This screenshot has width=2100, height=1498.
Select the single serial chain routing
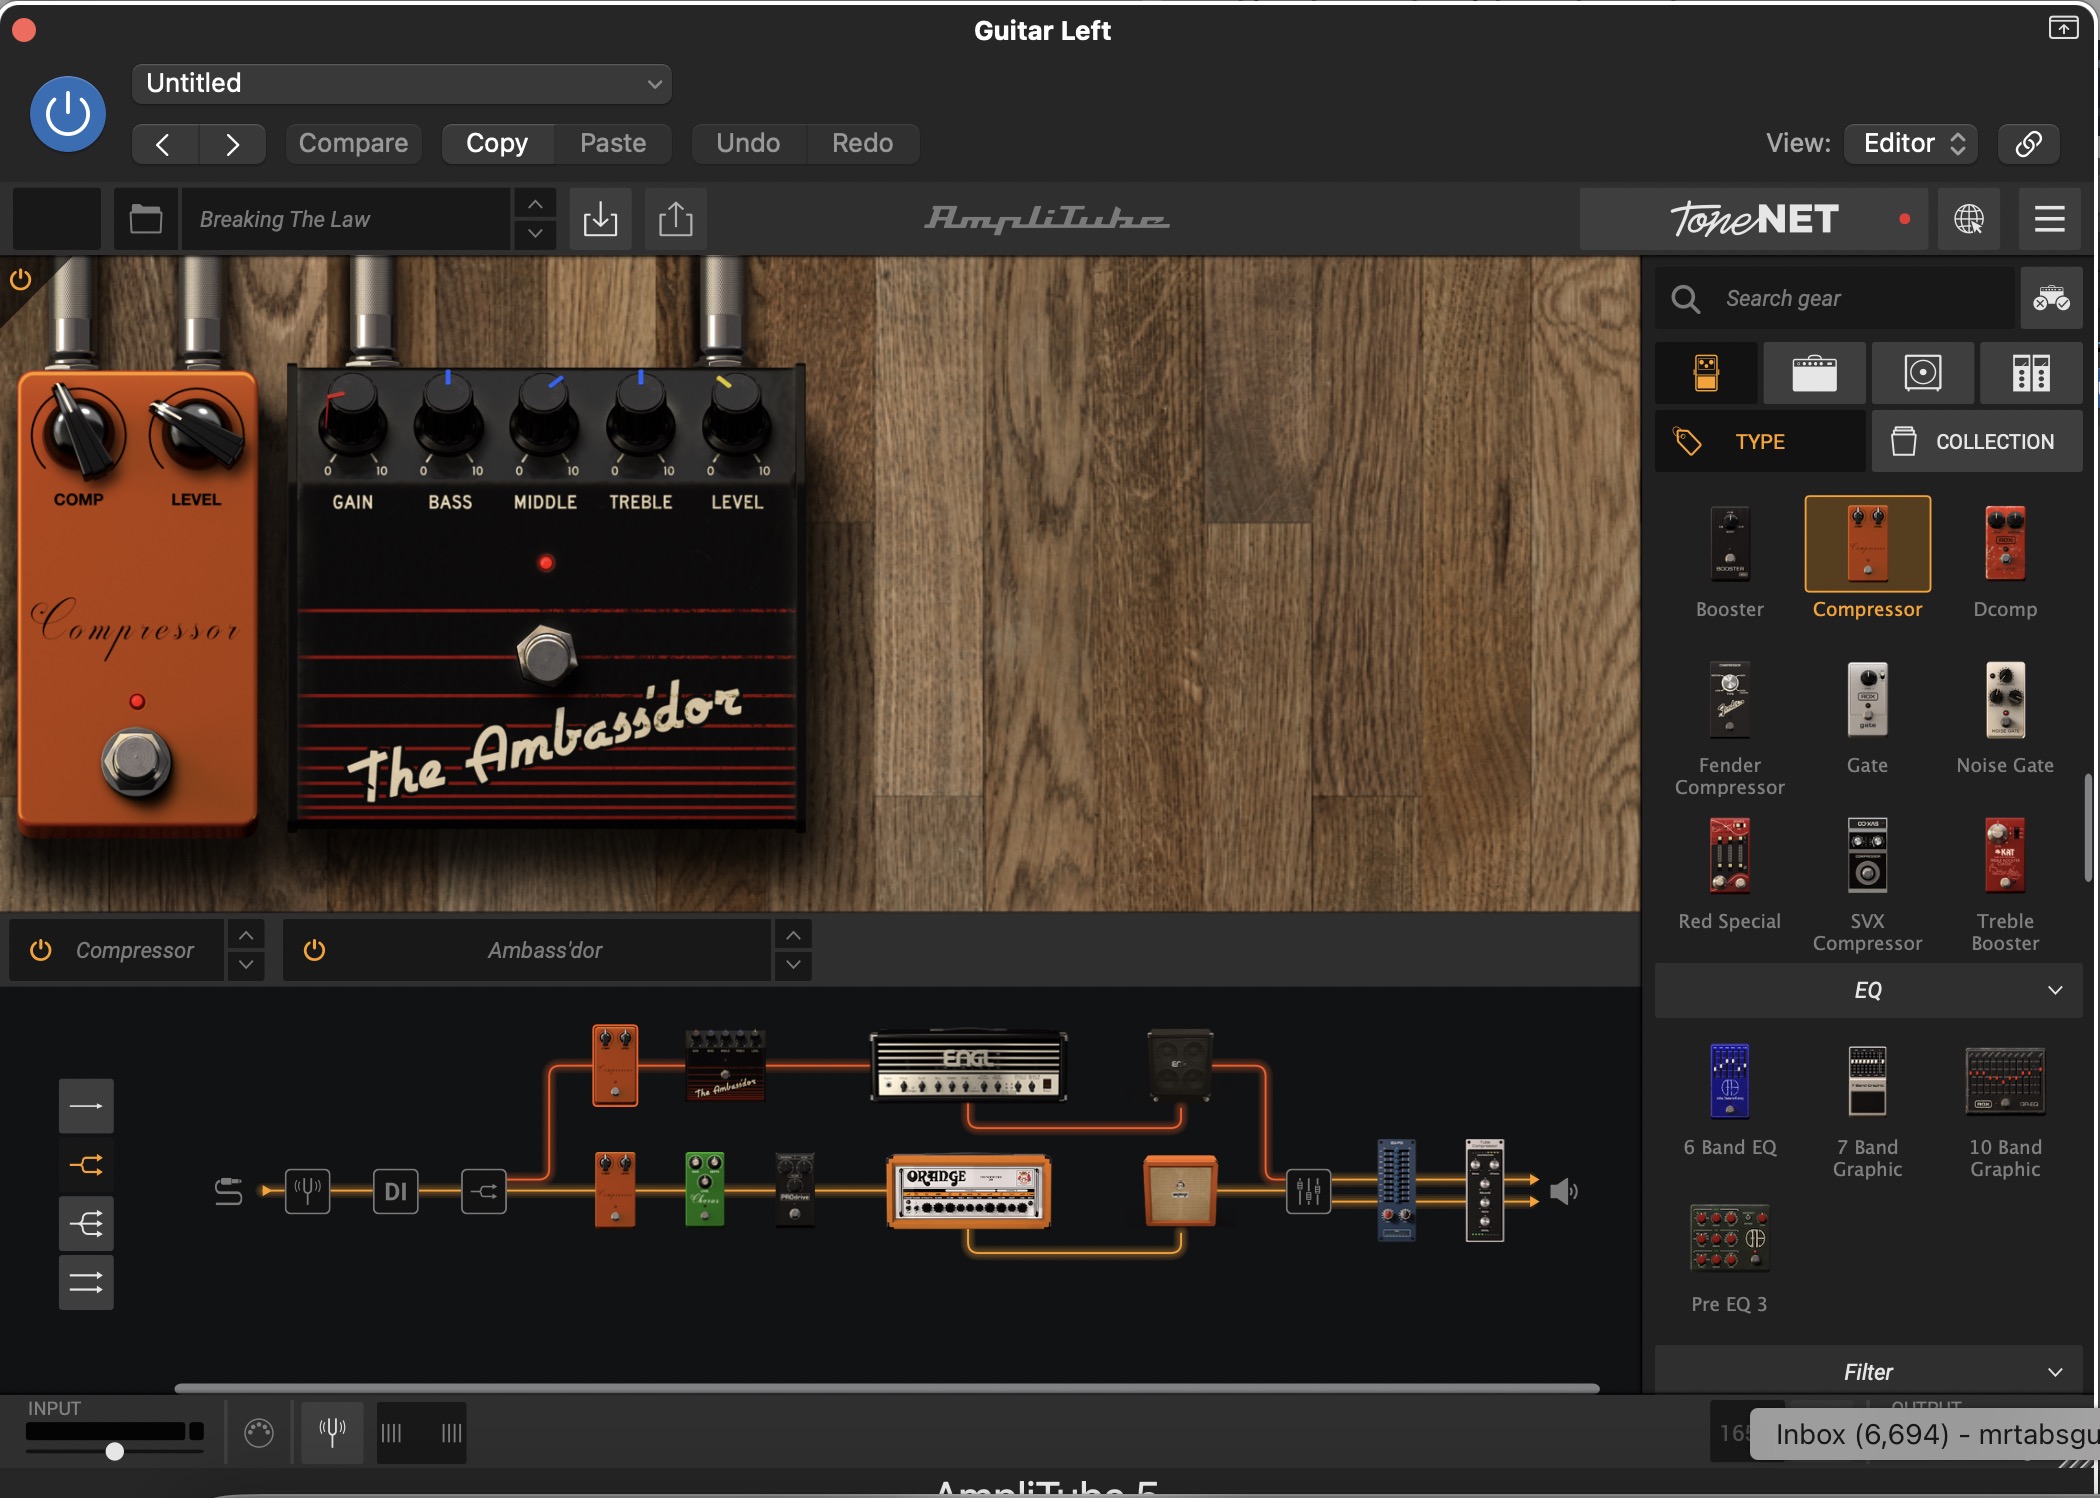coord(86,1106)
